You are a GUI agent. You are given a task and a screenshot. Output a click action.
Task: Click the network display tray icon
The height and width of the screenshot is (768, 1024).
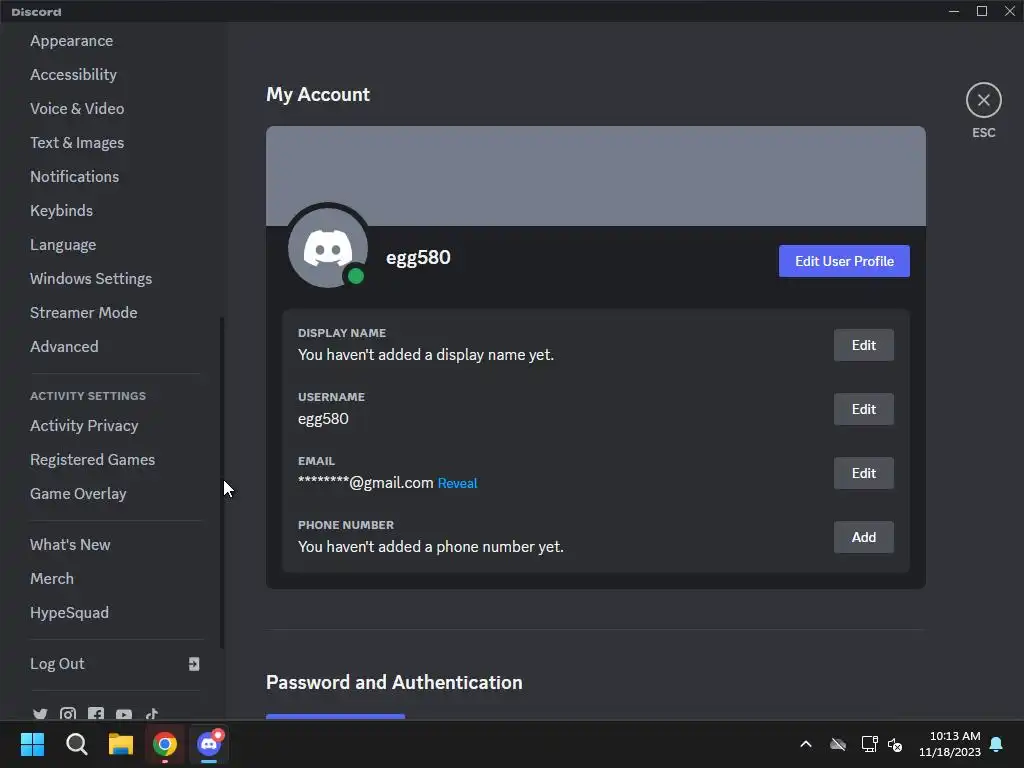(869, 744)
